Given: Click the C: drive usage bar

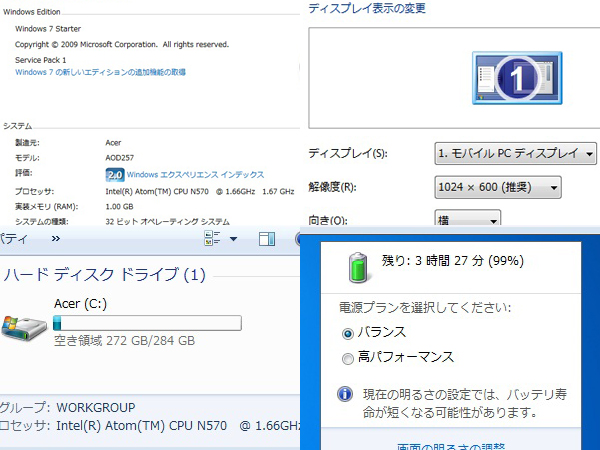Looking at the screenshot, I should (x=147, y=323).
